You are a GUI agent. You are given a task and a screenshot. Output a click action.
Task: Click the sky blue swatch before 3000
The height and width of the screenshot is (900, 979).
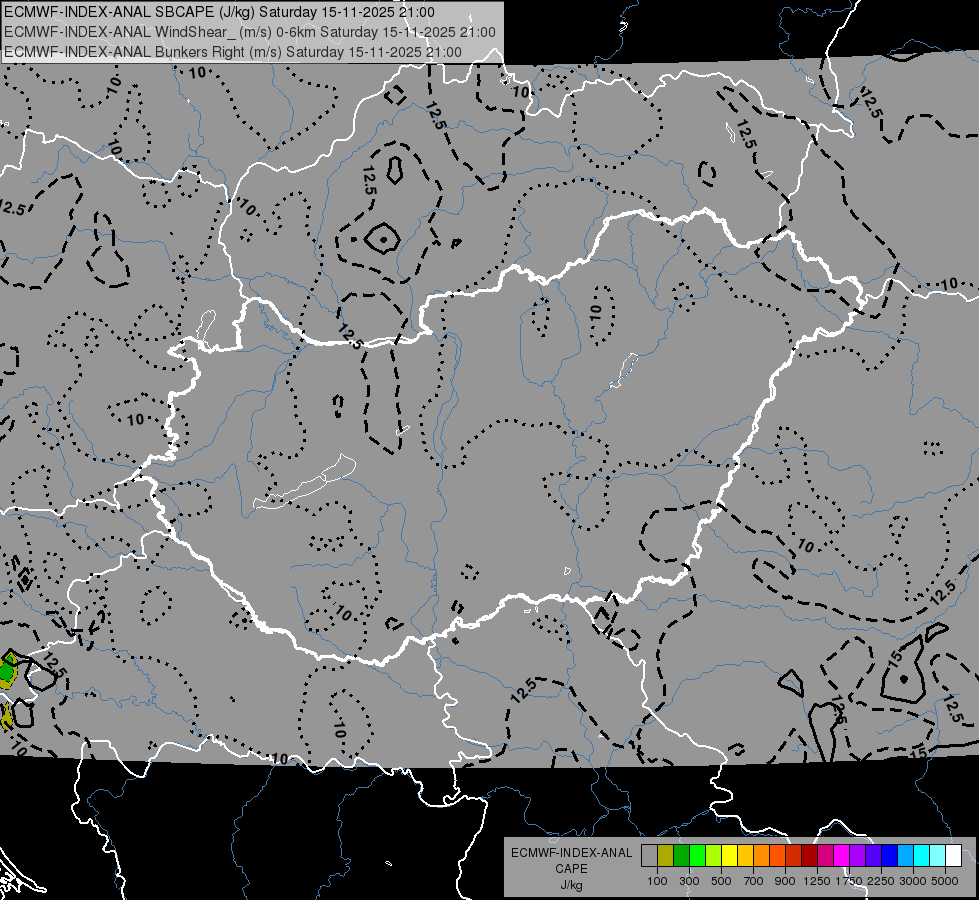(x=905, y=856)
